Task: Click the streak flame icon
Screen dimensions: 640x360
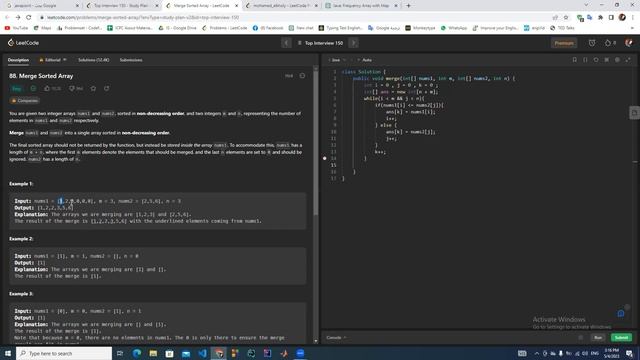Action: [x=609, y=43]
